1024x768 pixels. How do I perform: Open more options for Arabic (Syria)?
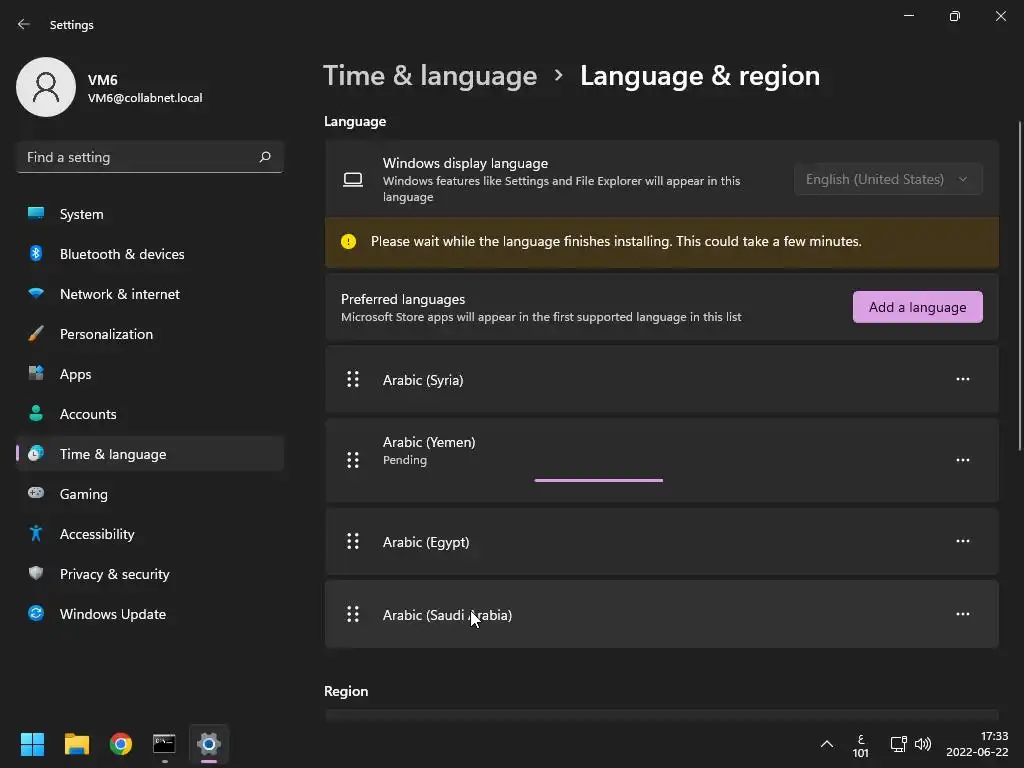tap(962, 379)
